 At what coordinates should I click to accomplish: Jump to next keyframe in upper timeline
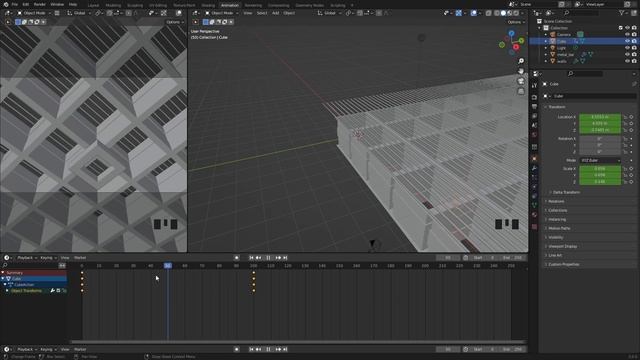pyautogui.click(x=278, y=258)
